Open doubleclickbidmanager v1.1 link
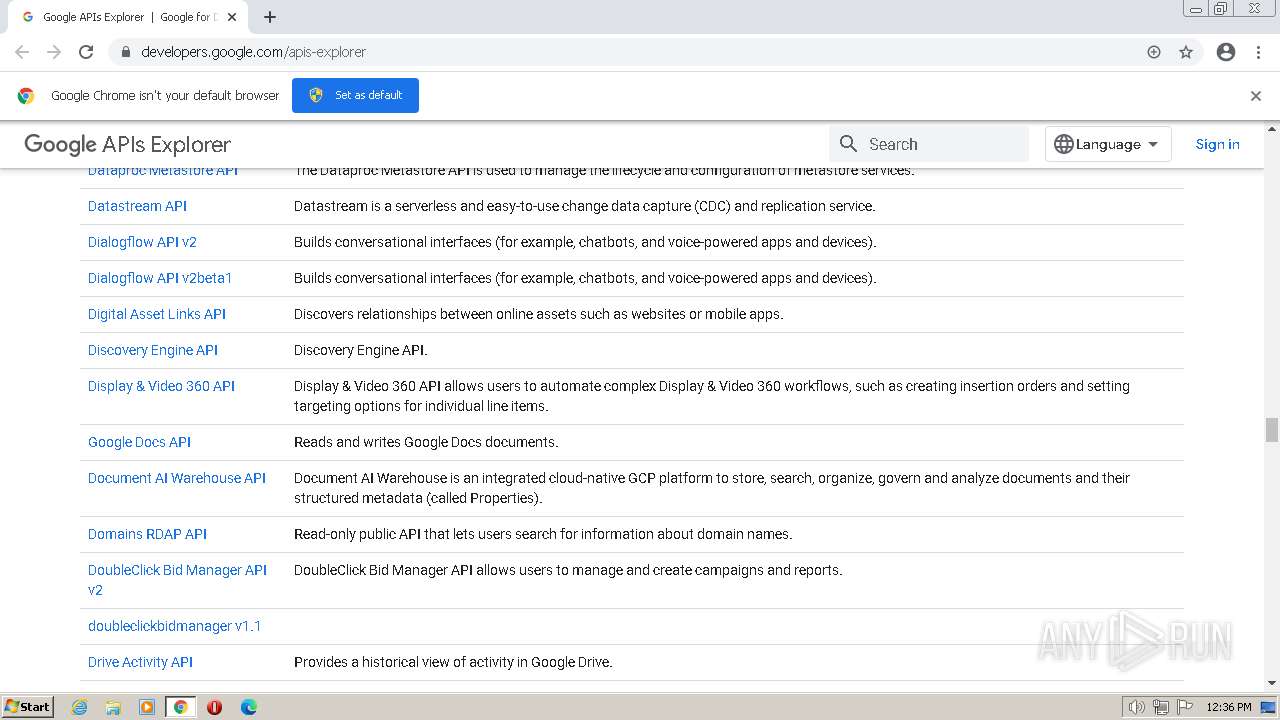Viewport: 1280px width, 720px height. (174, 626)
